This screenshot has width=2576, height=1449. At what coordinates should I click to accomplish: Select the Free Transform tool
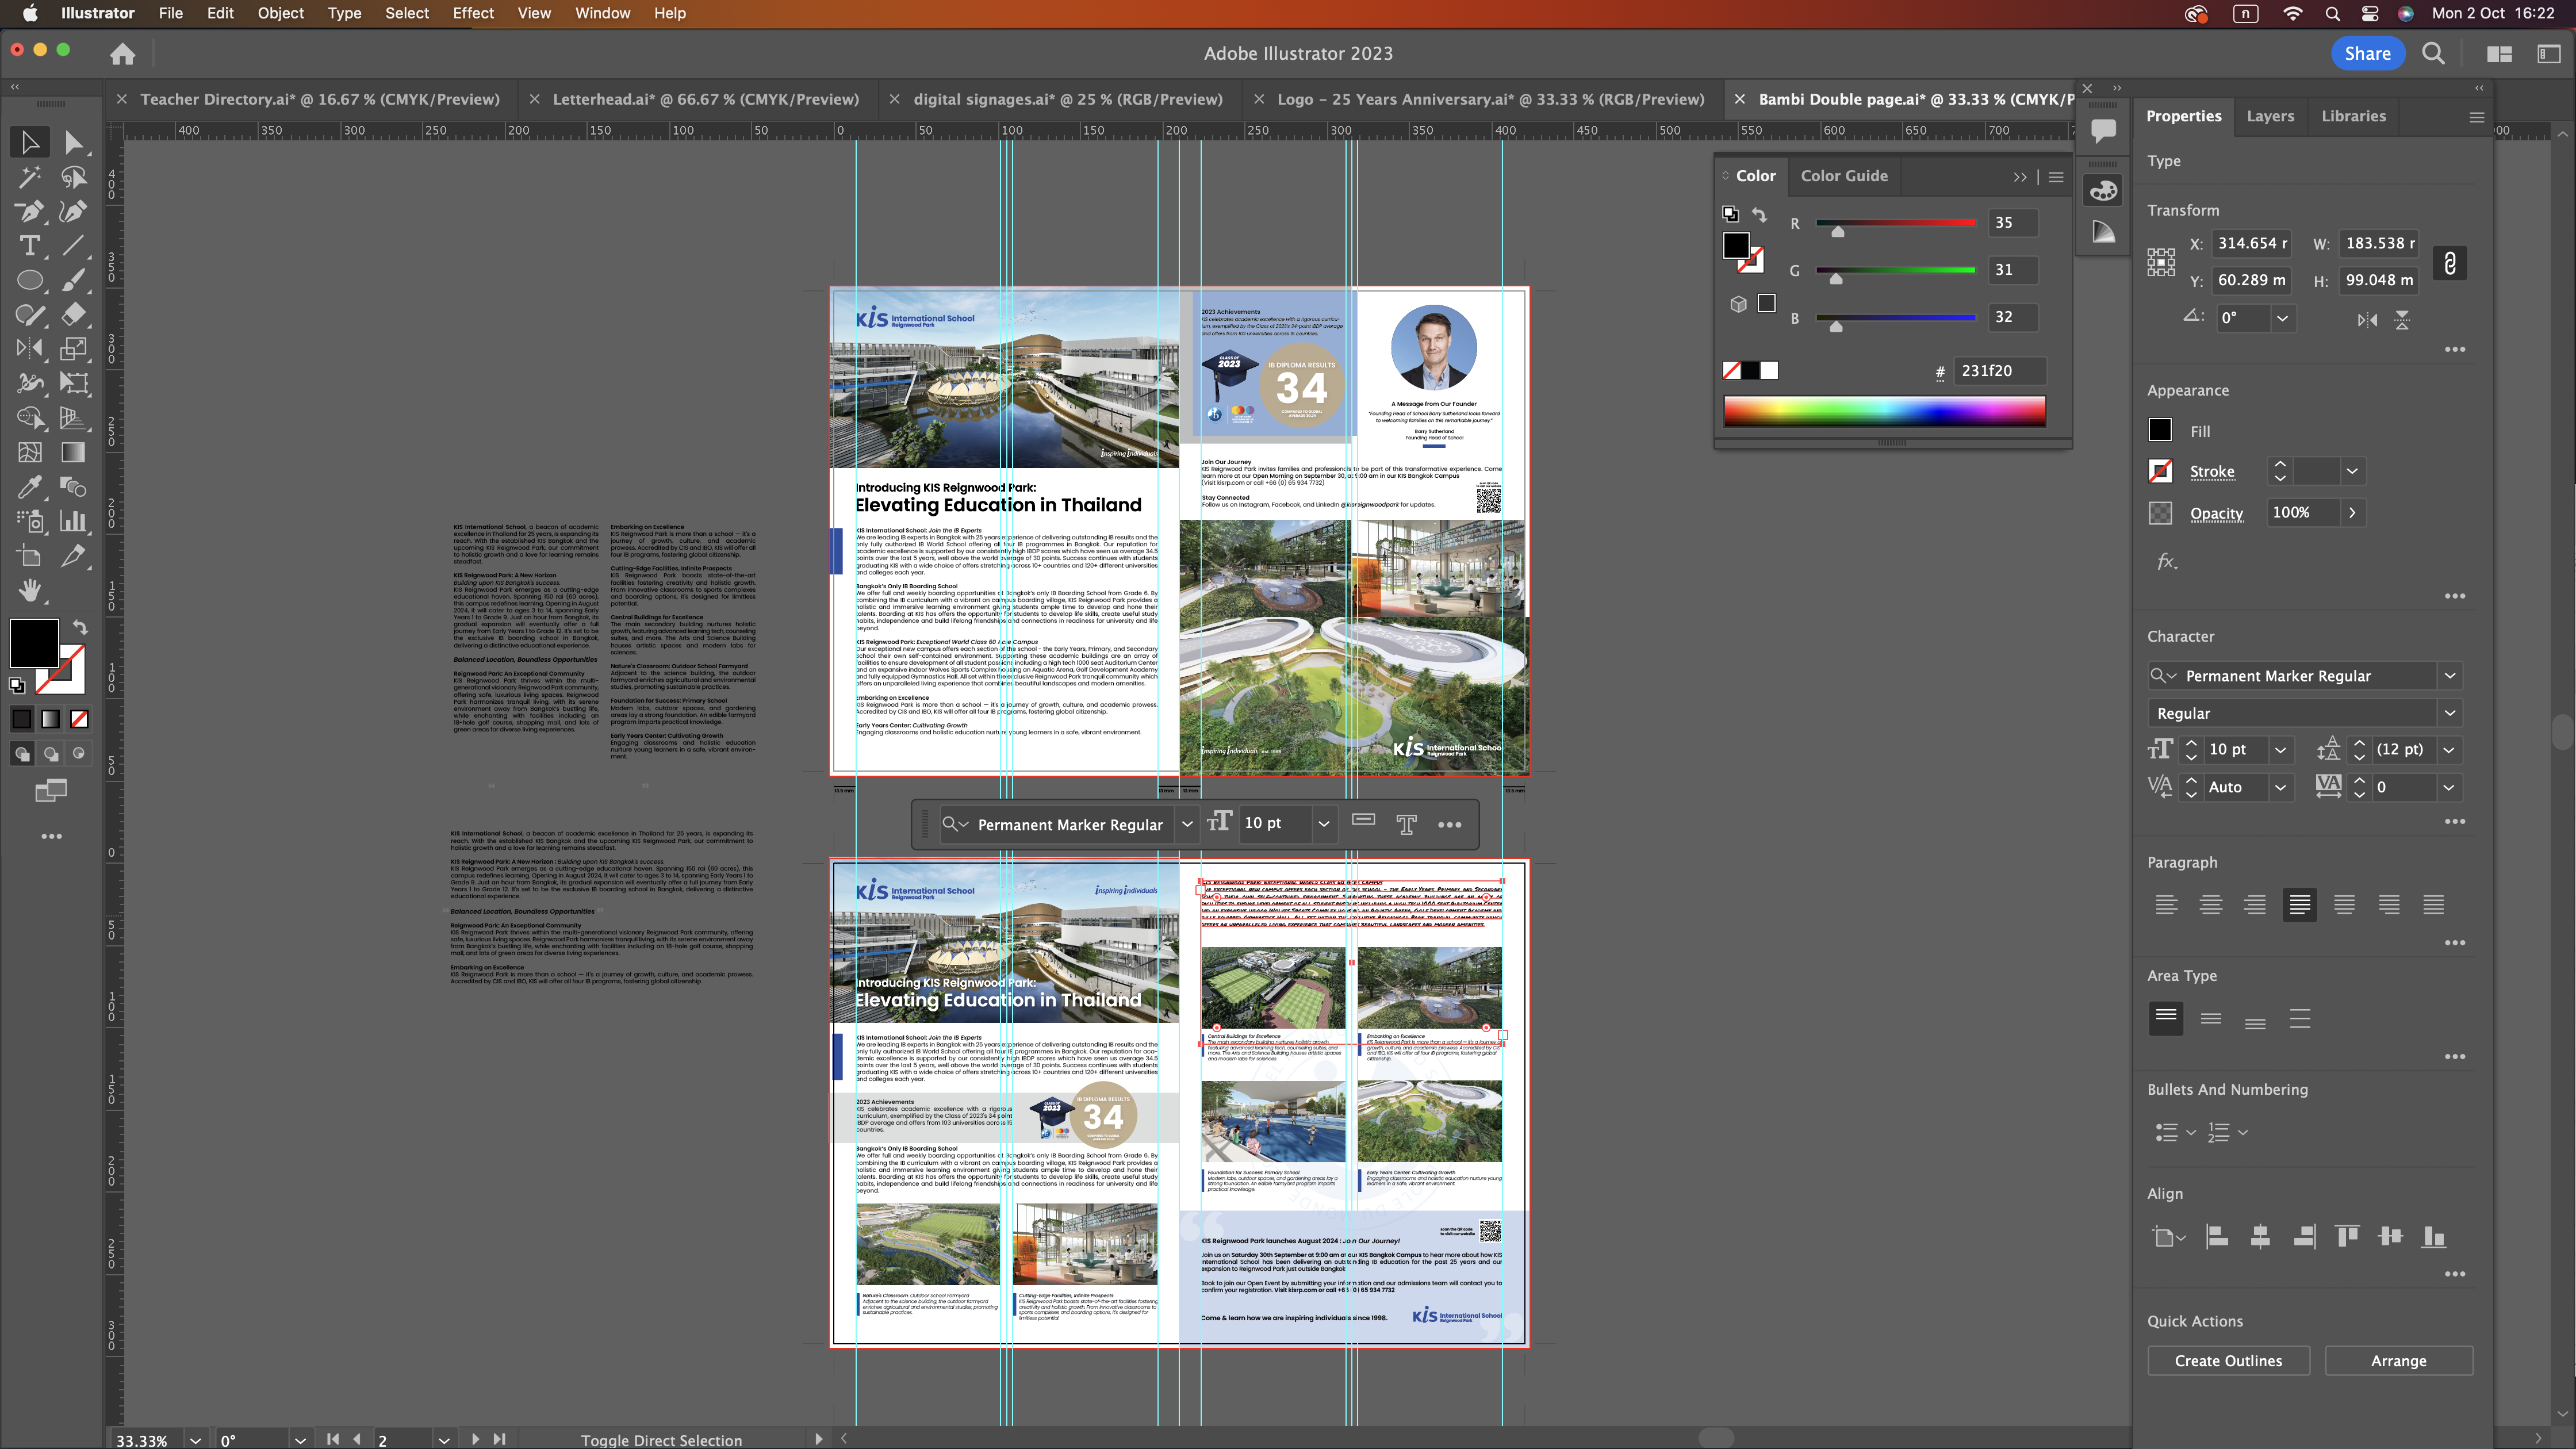click(73, 384)
